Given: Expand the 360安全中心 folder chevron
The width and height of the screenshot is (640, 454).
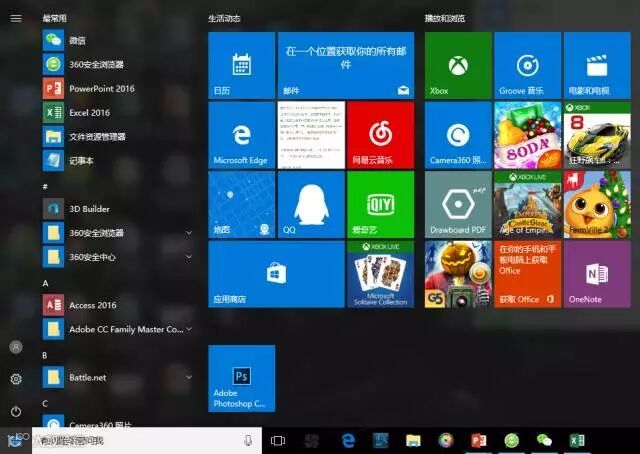Looking at the screenshot, I should (189, 257).
